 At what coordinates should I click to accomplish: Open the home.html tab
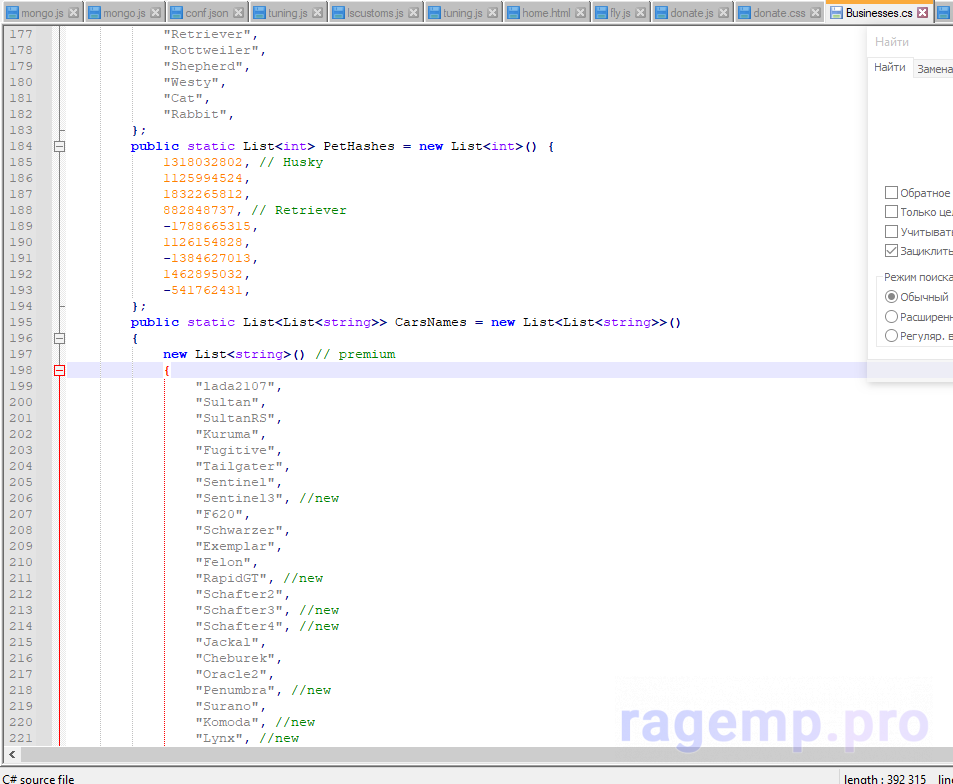[546, 13]
